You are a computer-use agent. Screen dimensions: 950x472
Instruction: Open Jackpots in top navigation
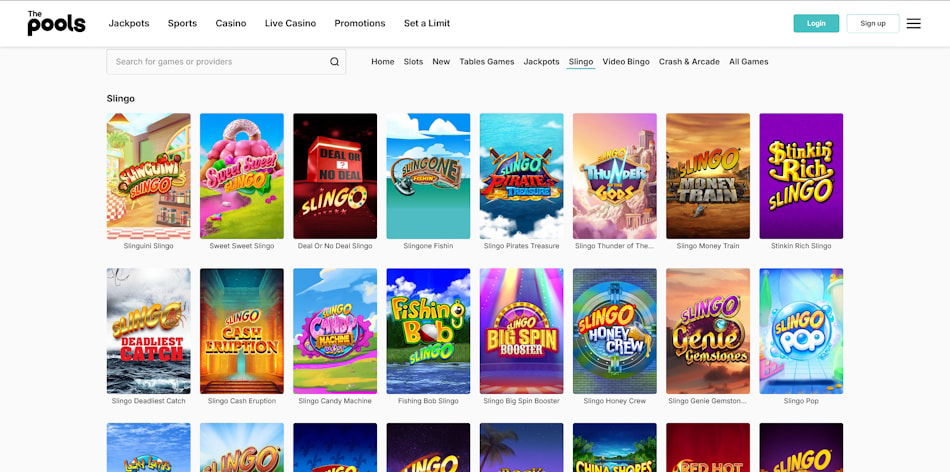(x=129, y=24)
